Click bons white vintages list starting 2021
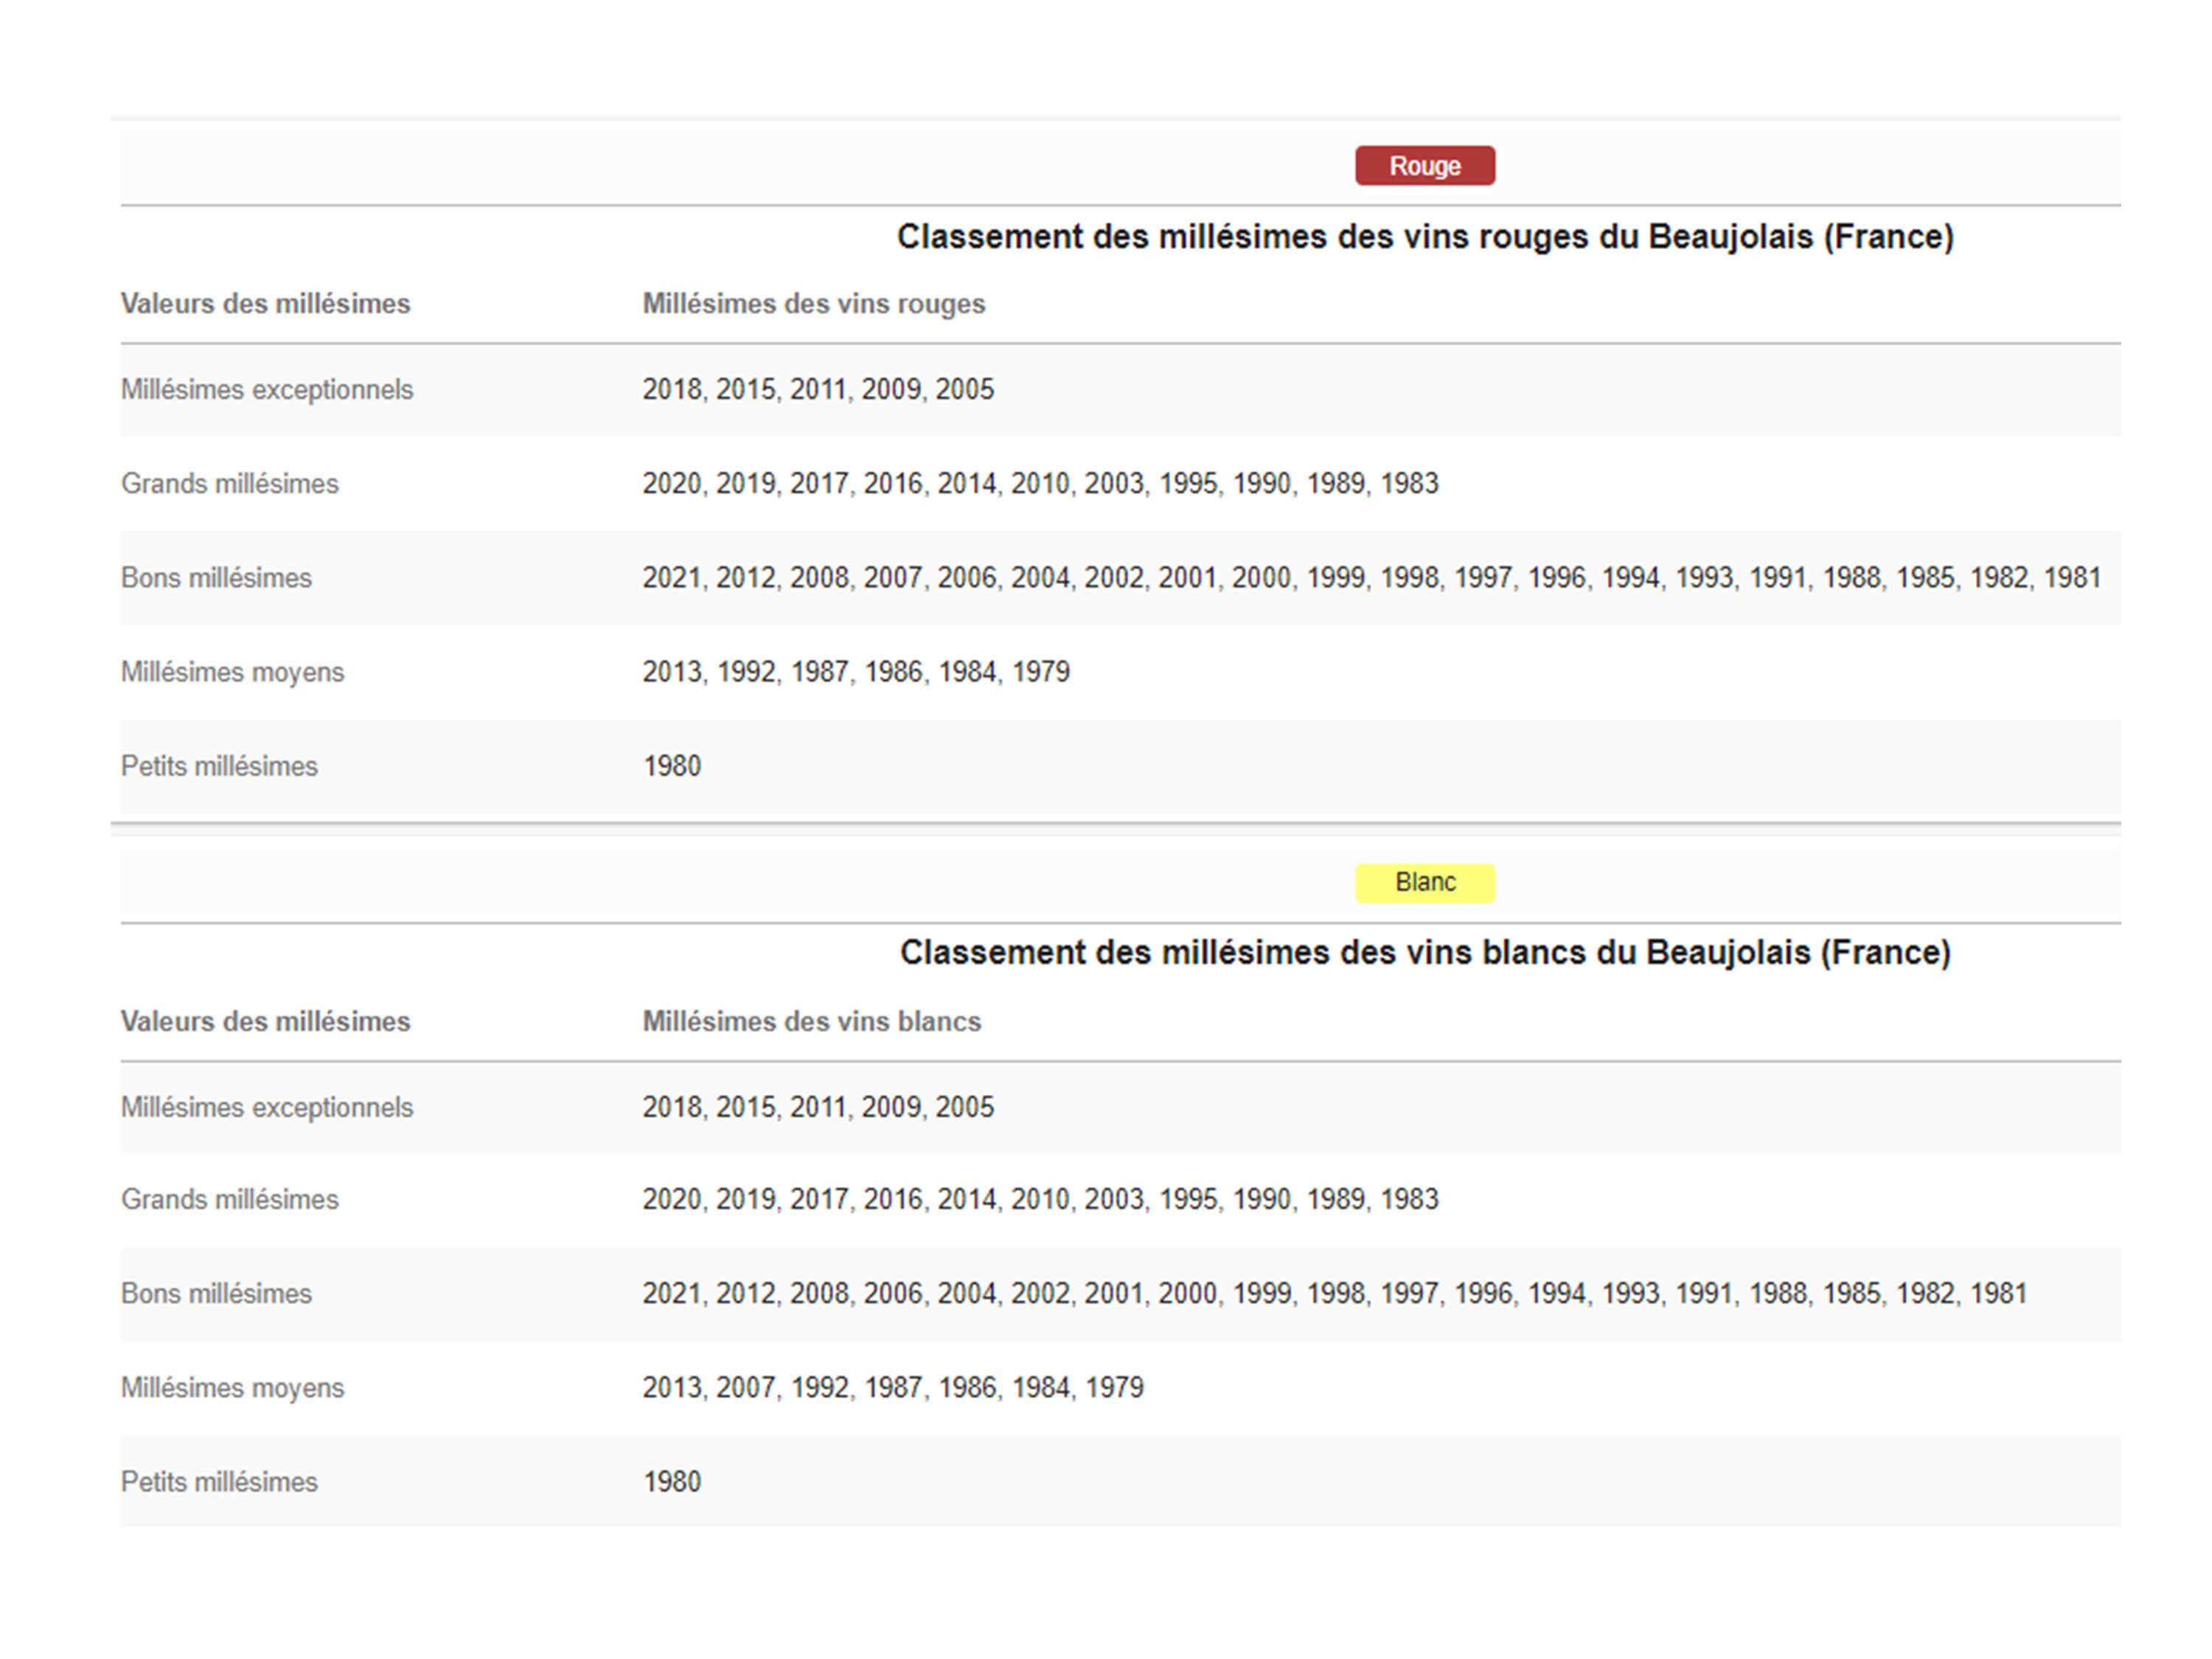The image size is (2212, 1659). click(x=1334, y=1294)
